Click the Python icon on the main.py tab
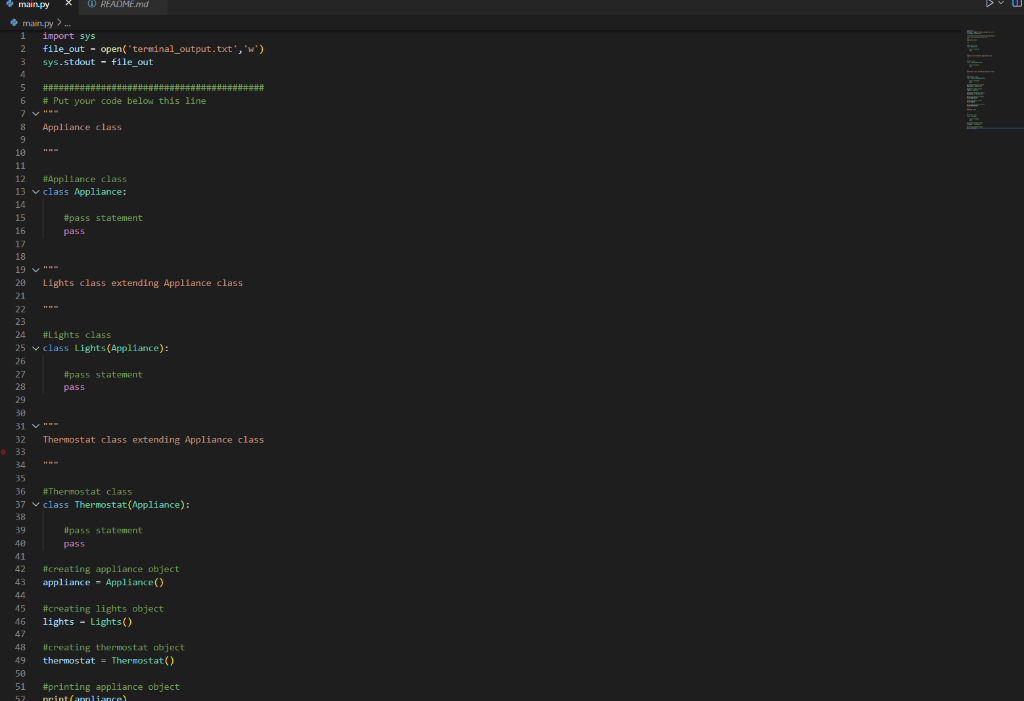 pyautogui.click(x=8, y=4)
